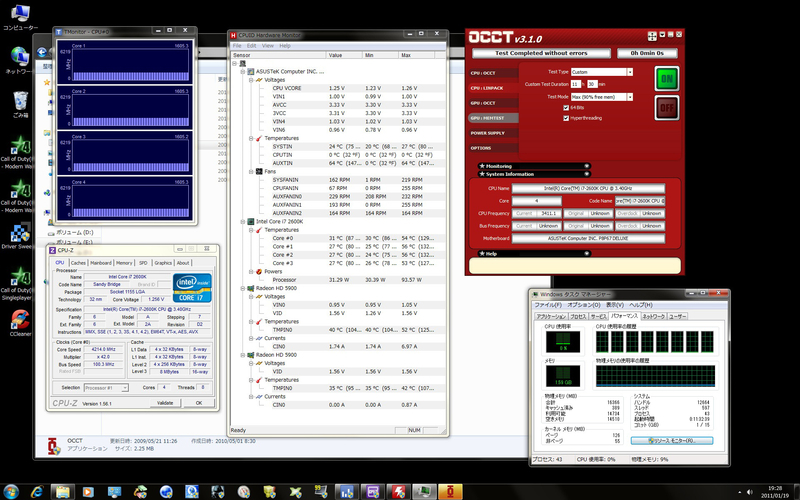
Task: Open the GPU : OCCT tab
Action: pos(492,103)
